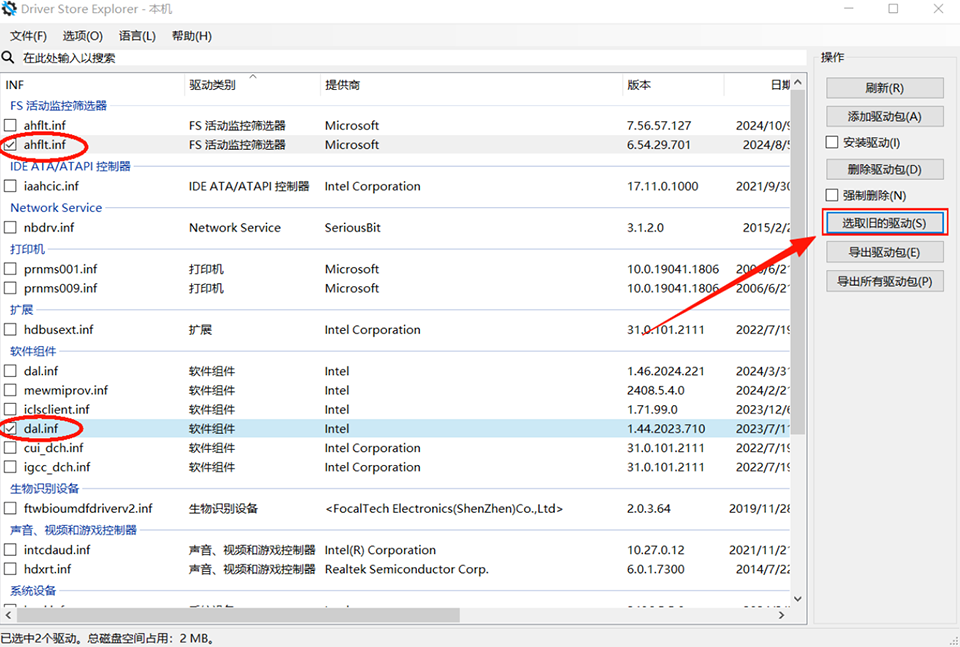This screenshot has height=647, width=960.
Task: Click the 选取旧的驱动(S) button
Action: pyautogui.click(x=884, y=223)
